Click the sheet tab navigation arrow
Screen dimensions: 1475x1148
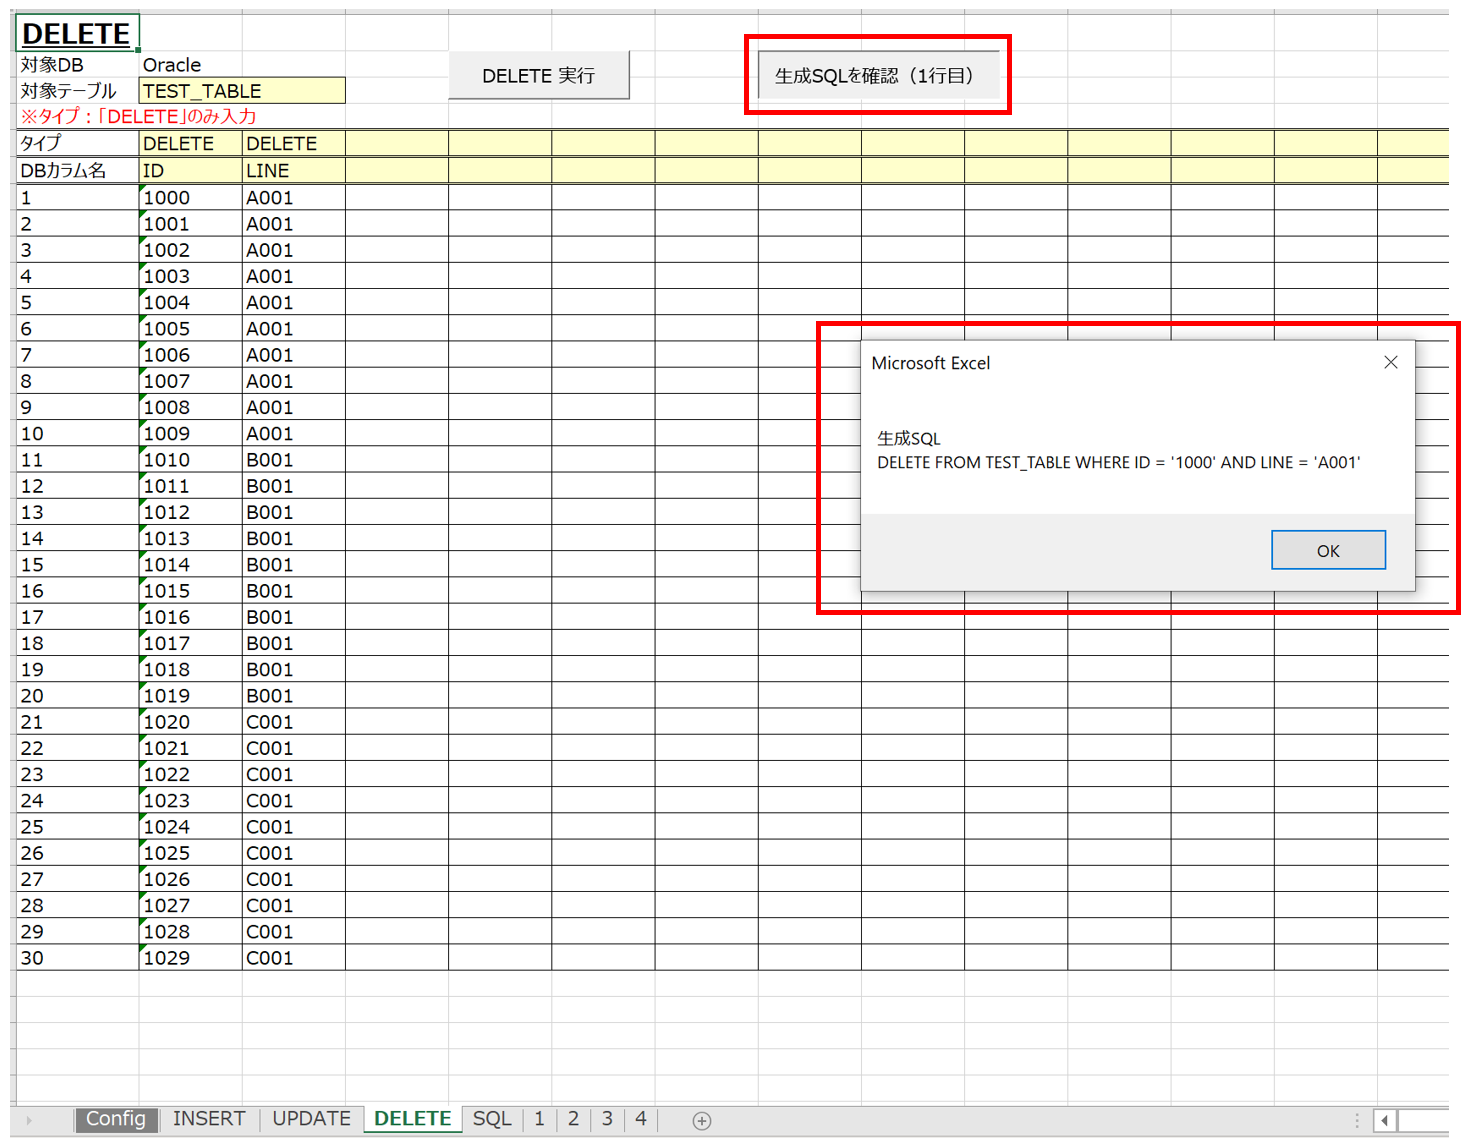pyautogui.click(x=29, y=1121)
